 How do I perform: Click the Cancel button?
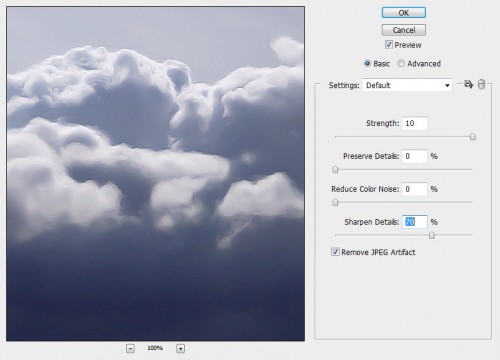point(404,30)
